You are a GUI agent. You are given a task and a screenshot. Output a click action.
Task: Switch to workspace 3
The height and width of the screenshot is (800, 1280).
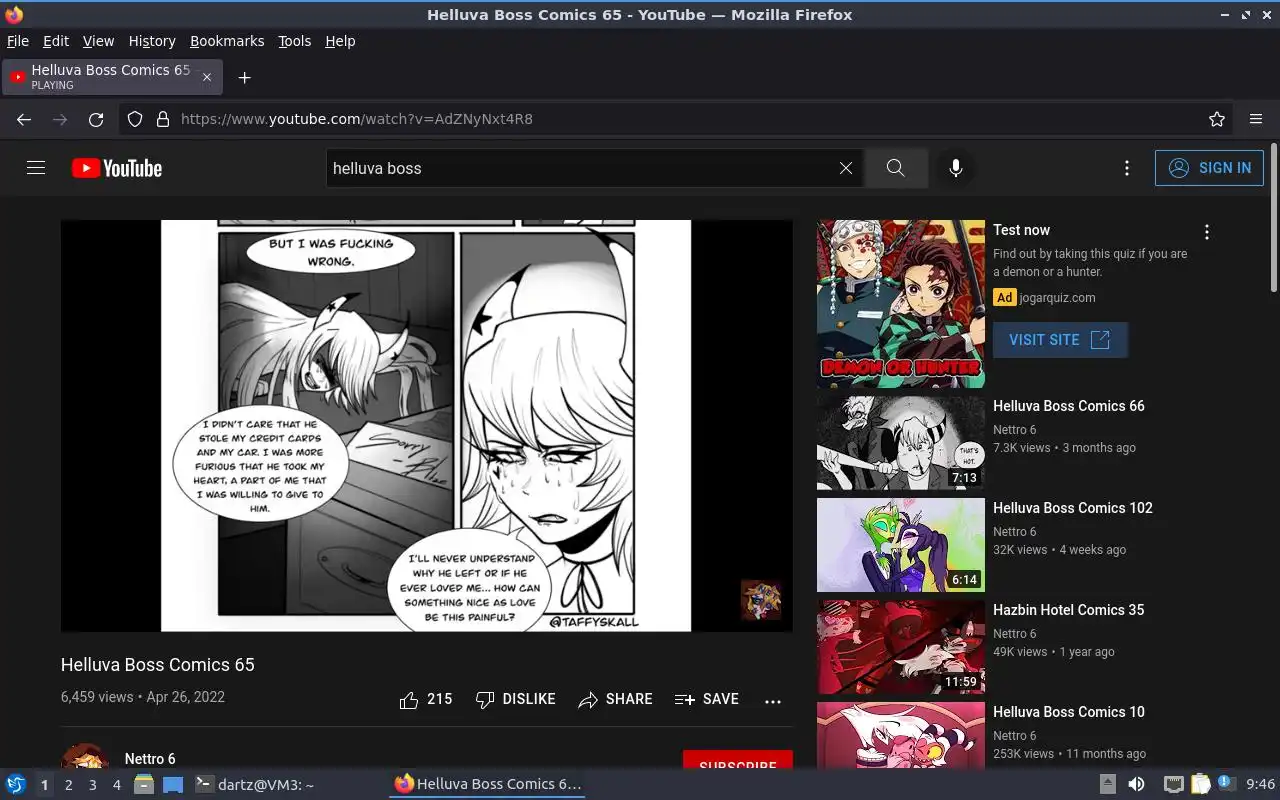pos(92,785)
